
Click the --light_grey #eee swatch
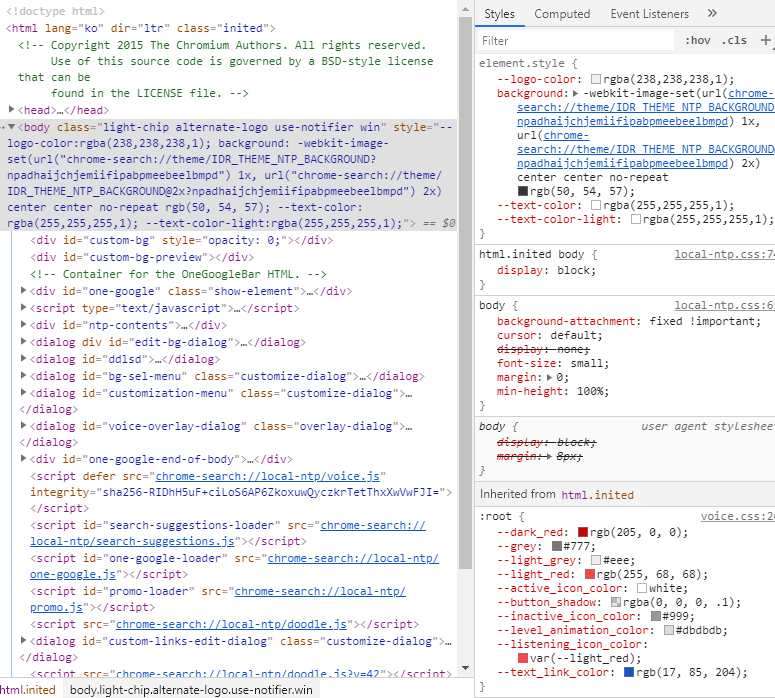pos(596,560)
